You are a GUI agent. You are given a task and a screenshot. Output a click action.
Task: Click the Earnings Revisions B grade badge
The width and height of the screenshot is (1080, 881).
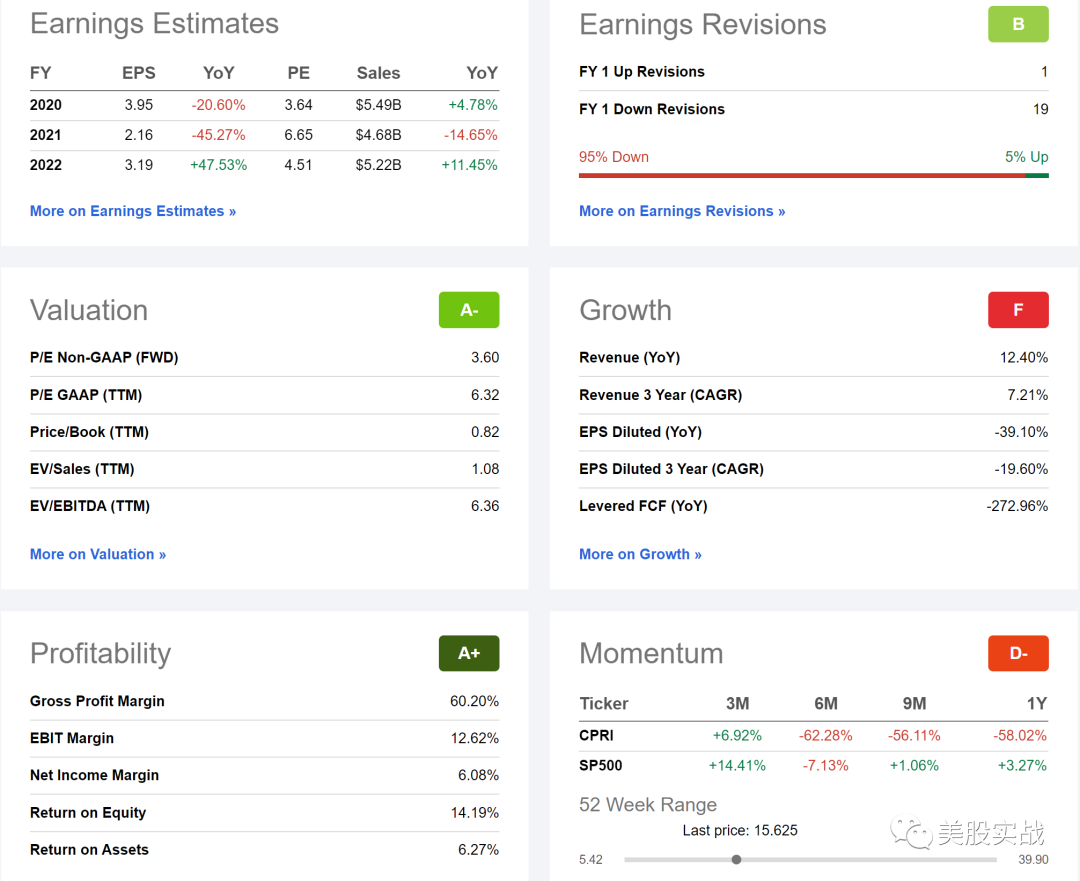click(1018, 24)
